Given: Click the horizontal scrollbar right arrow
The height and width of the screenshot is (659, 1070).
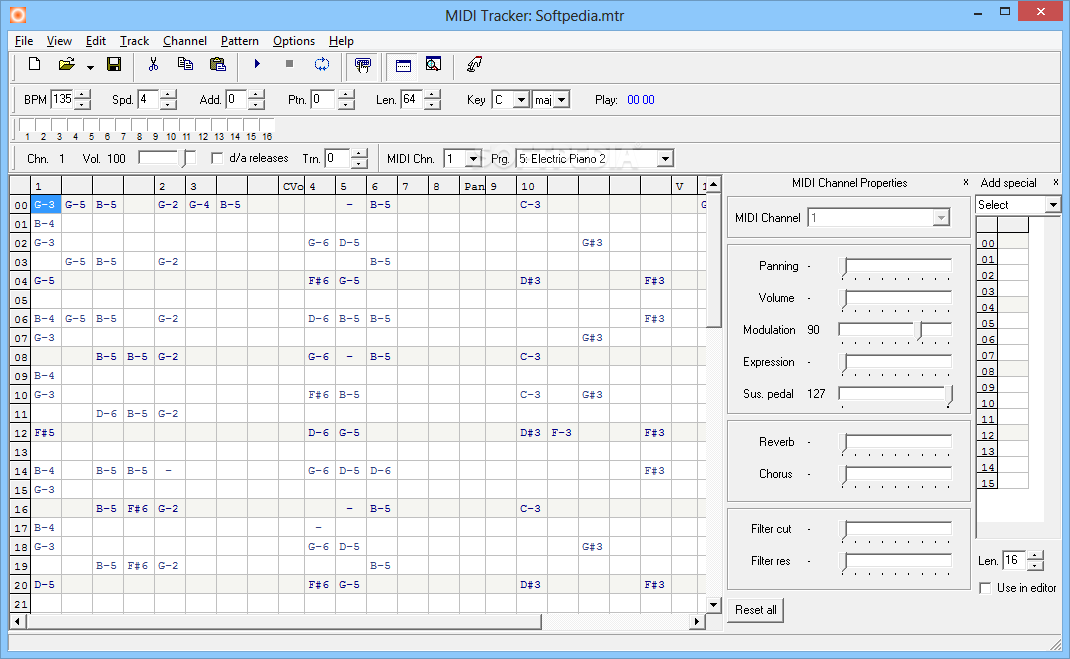Looking at the screenshot, I should [x=696, y=621].
